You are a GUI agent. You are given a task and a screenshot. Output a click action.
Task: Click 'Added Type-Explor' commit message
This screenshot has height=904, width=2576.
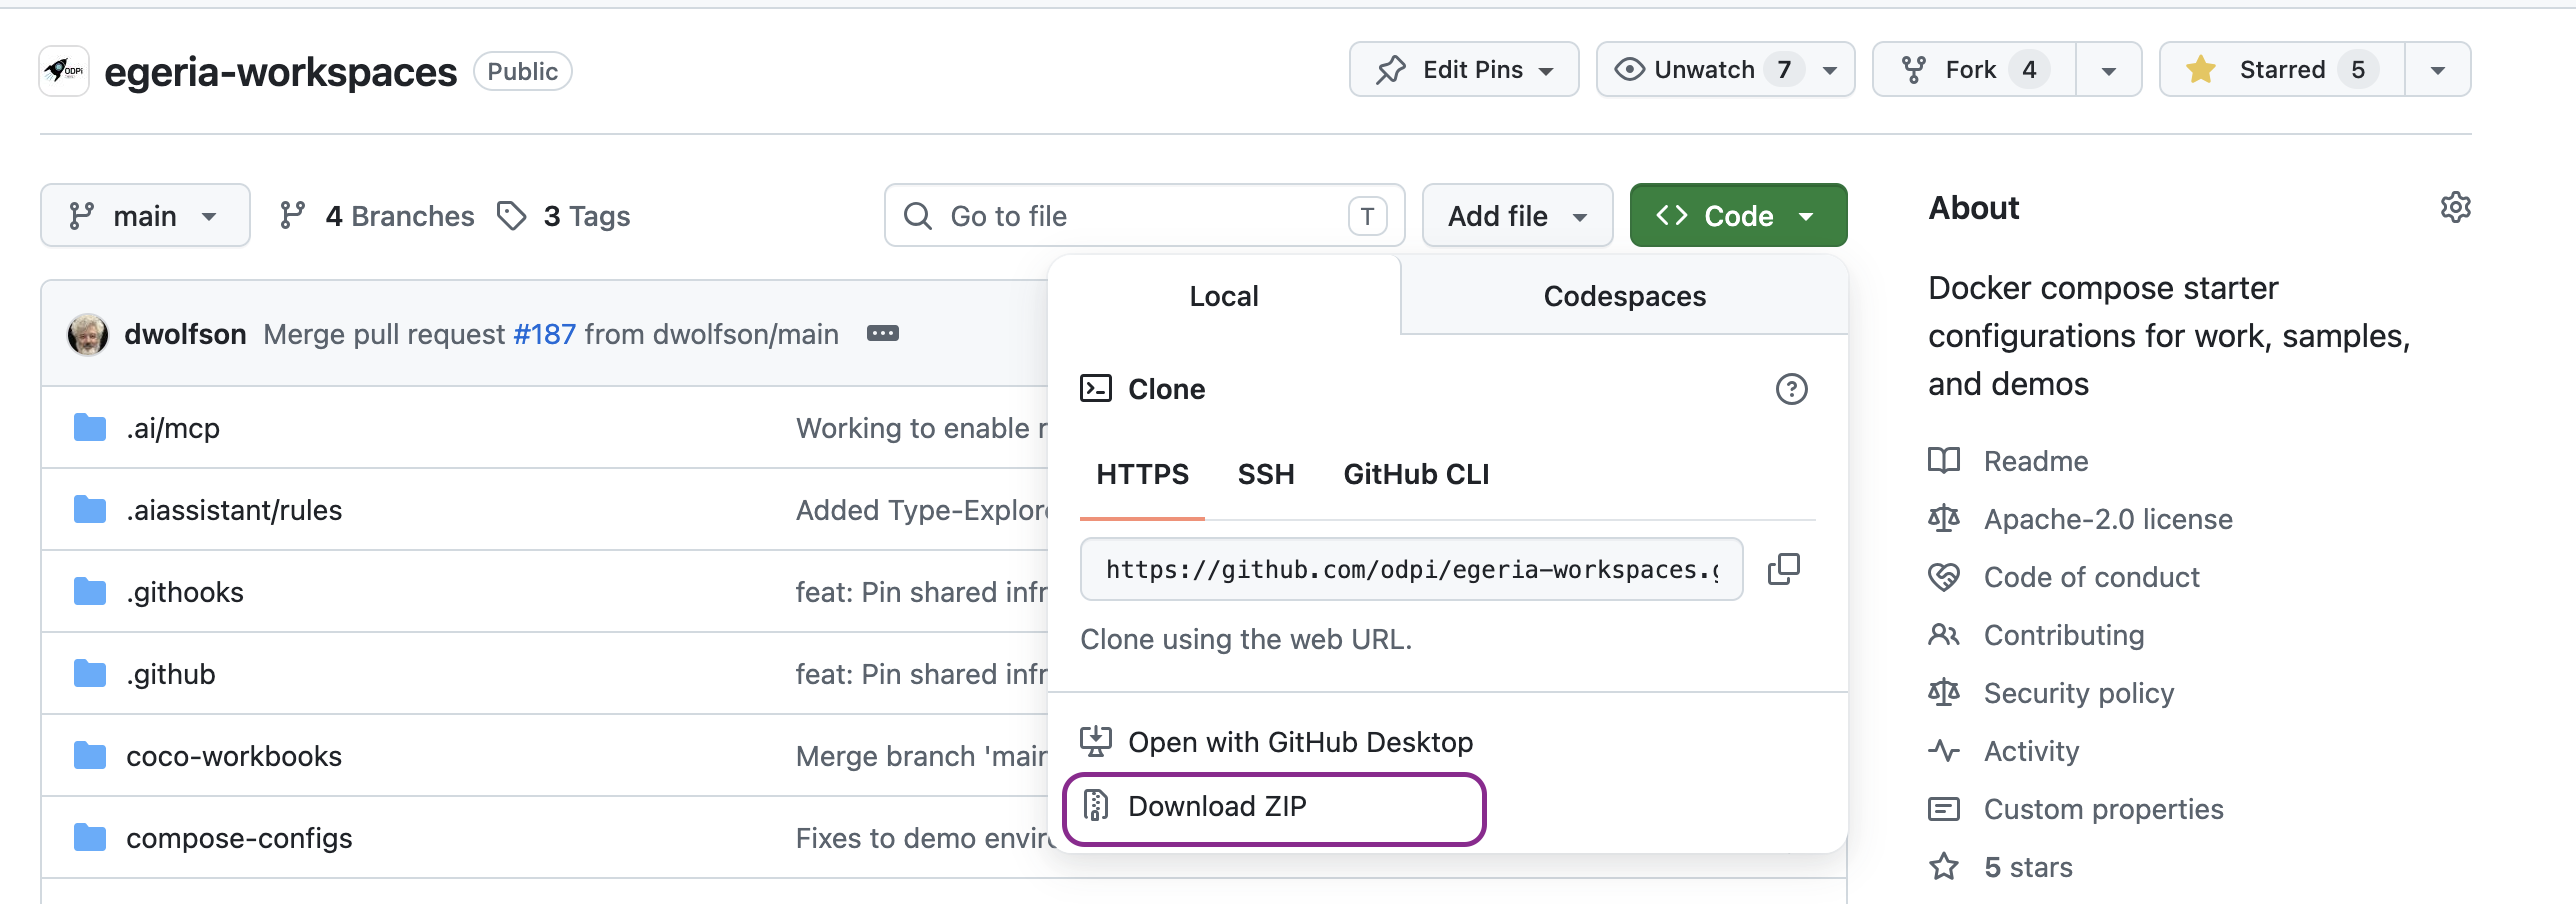coord(921,510)
